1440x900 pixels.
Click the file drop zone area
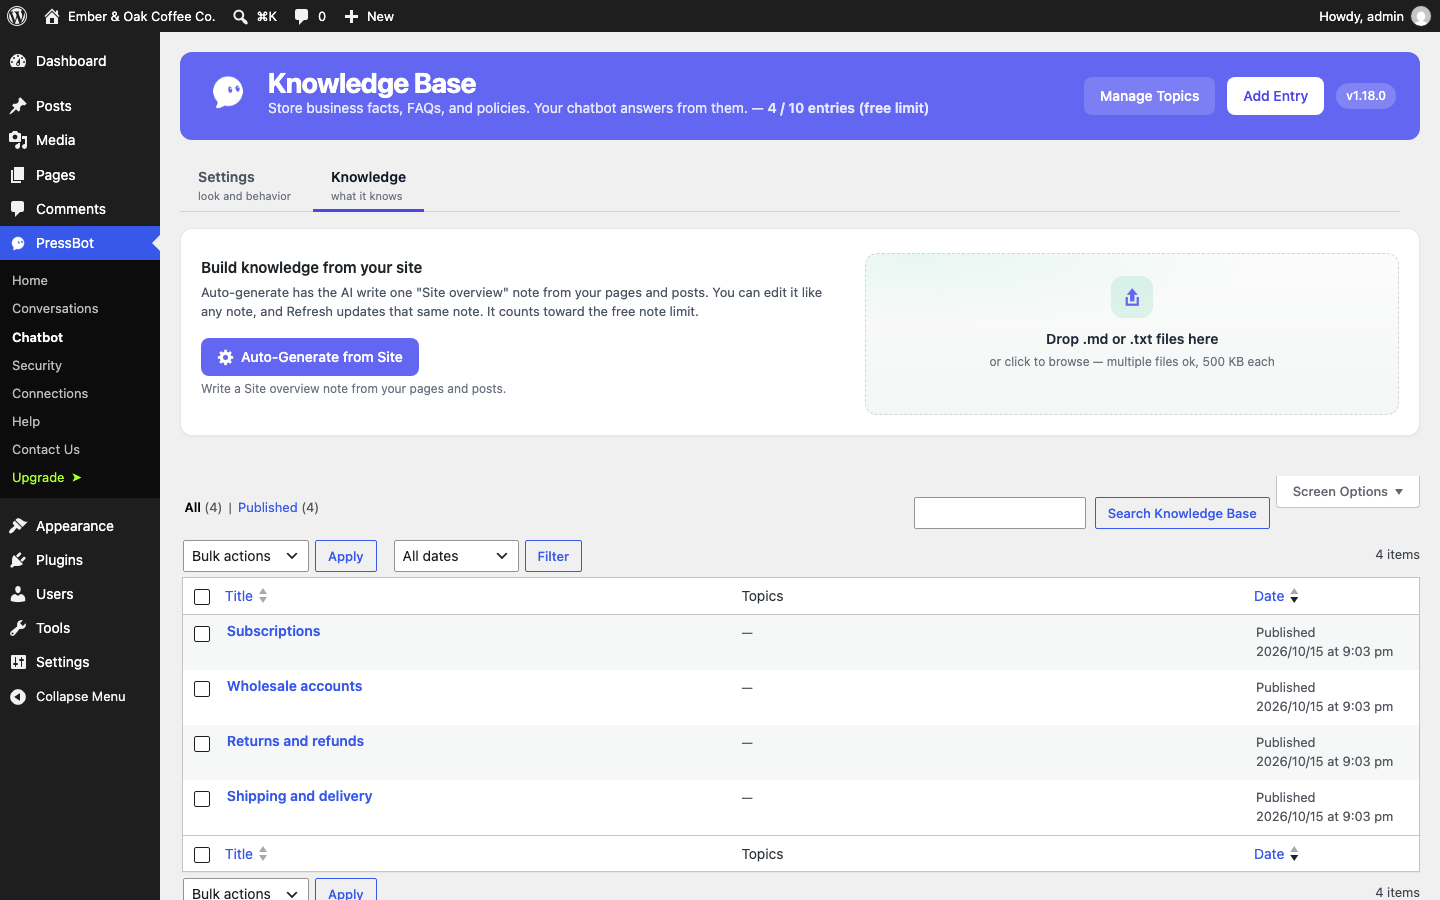[x=1132, y=334]
